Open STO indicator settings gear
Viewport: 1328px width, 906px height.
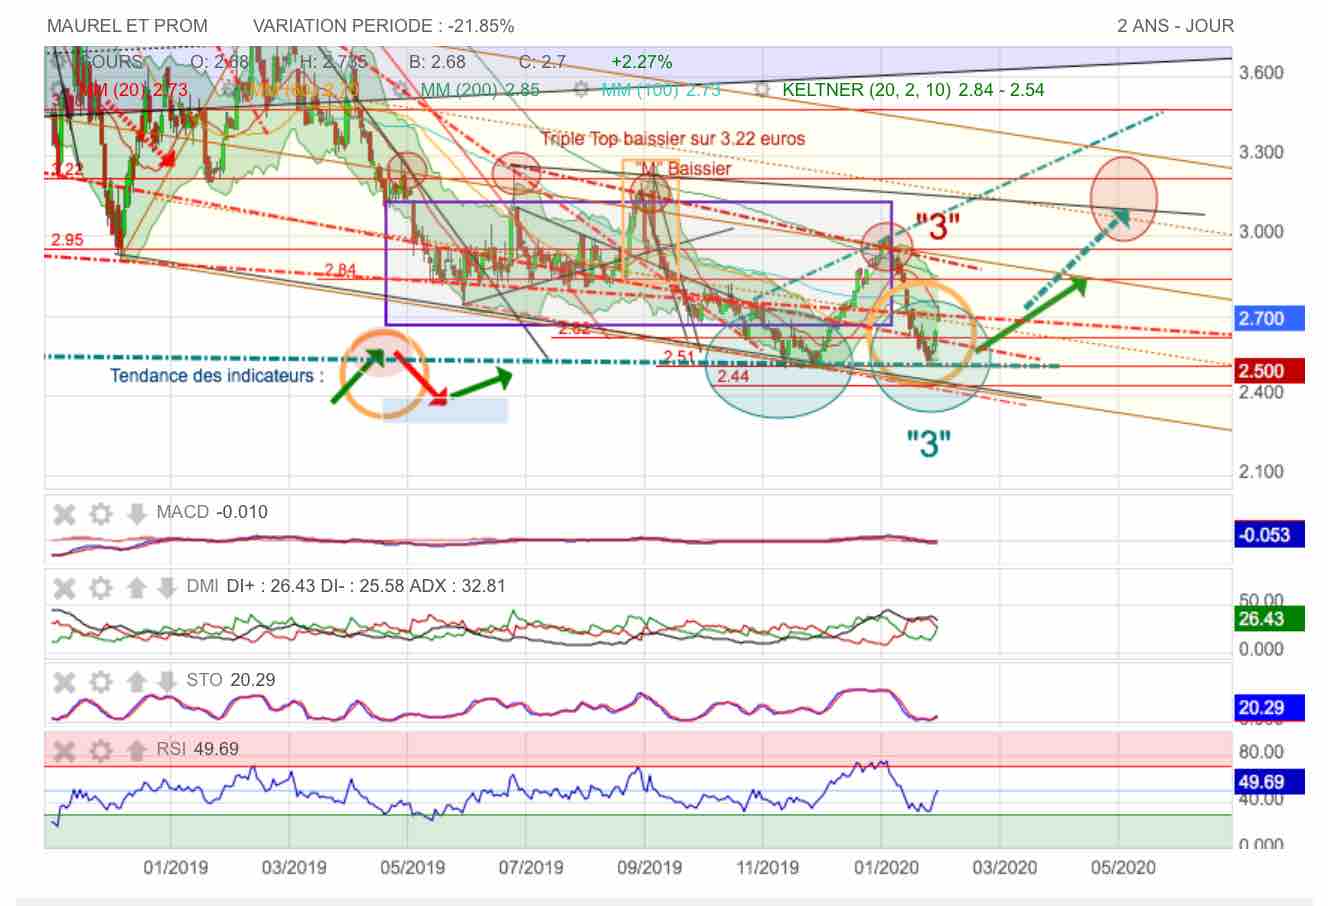coord(100,682)
